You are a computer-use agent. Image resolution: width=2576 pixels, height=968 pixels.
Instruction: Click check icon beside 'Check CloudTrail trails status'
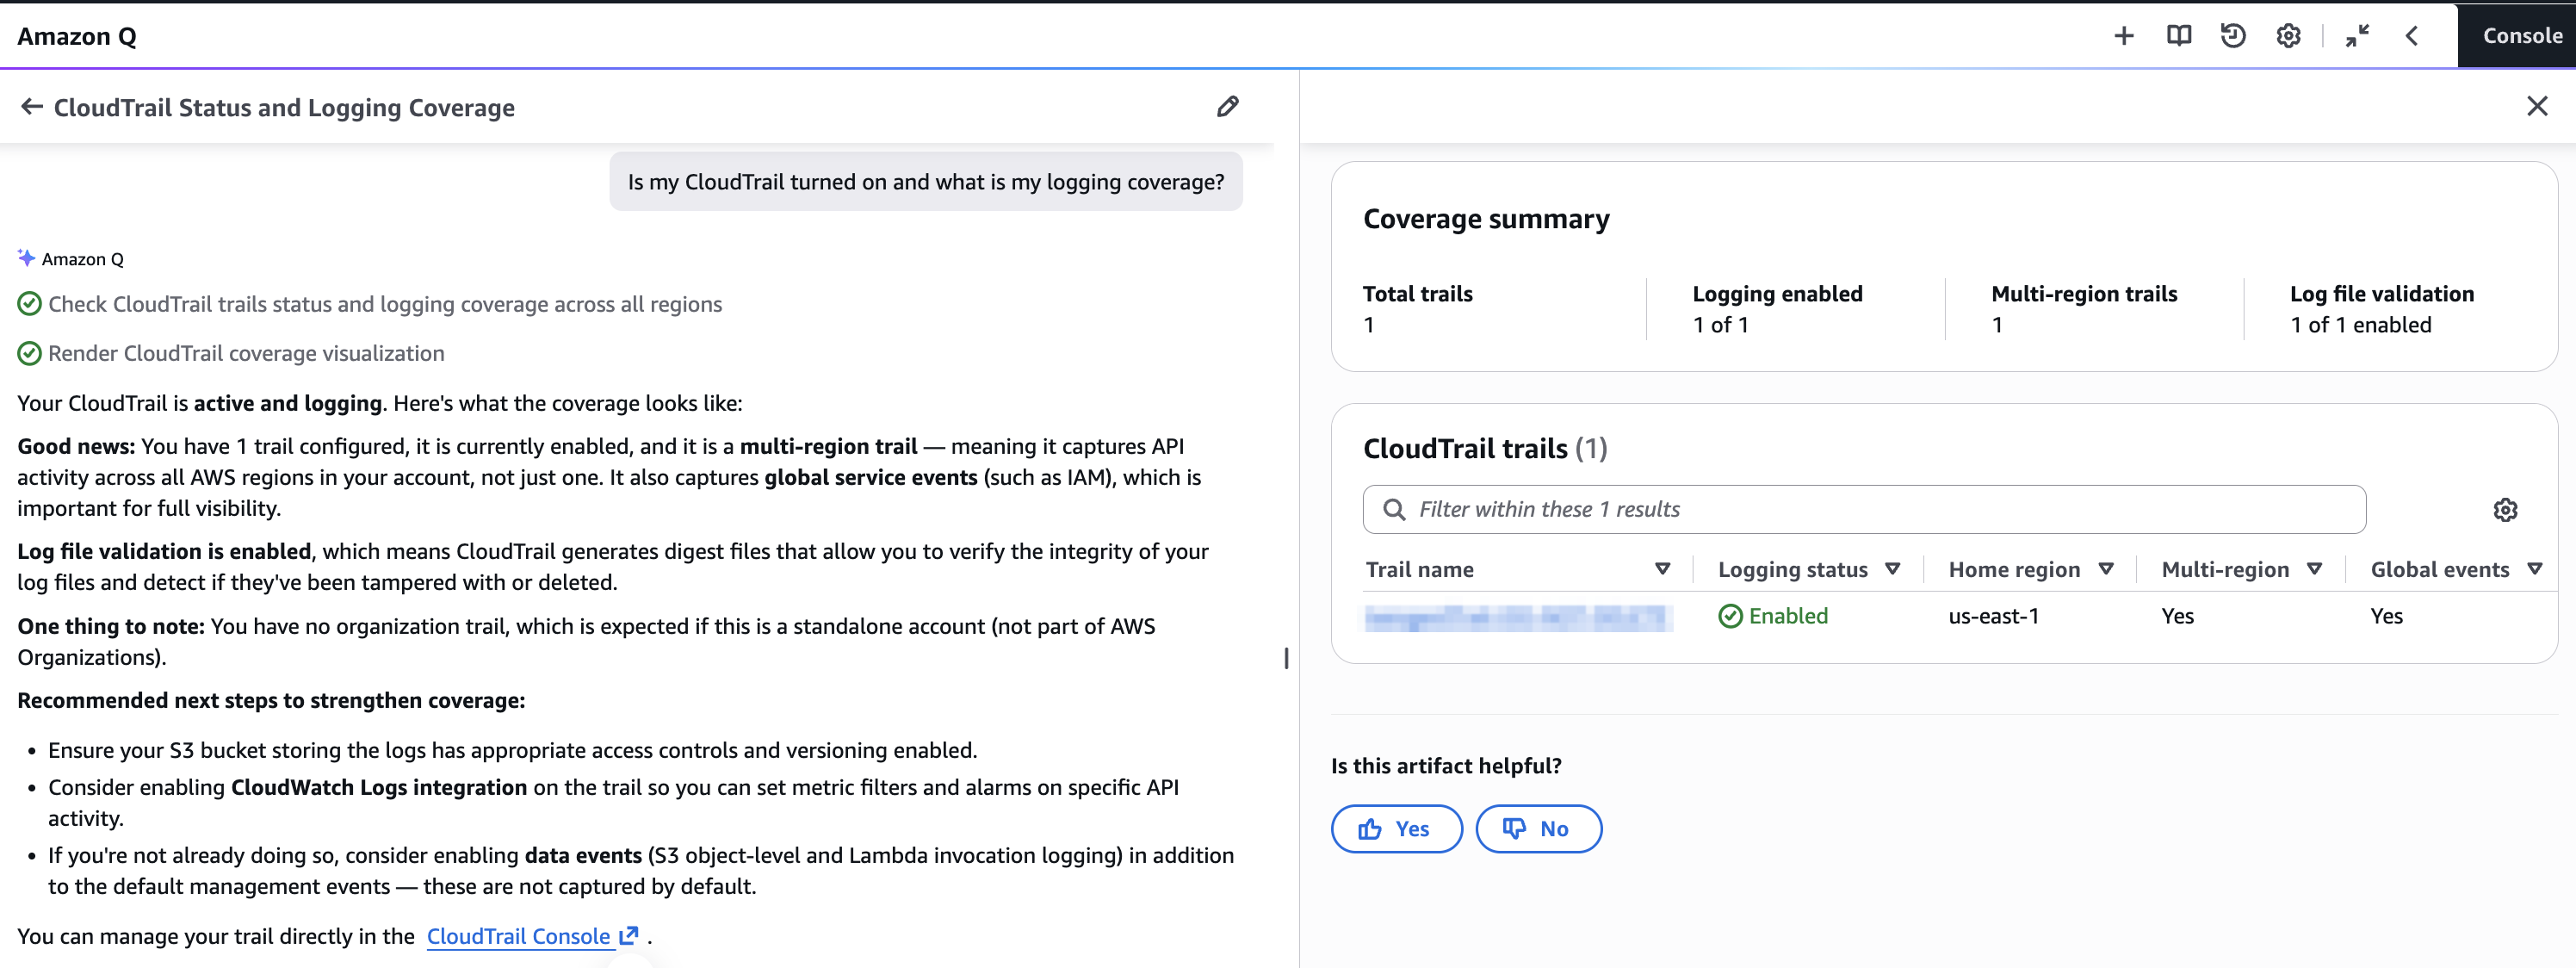point(30,304)
